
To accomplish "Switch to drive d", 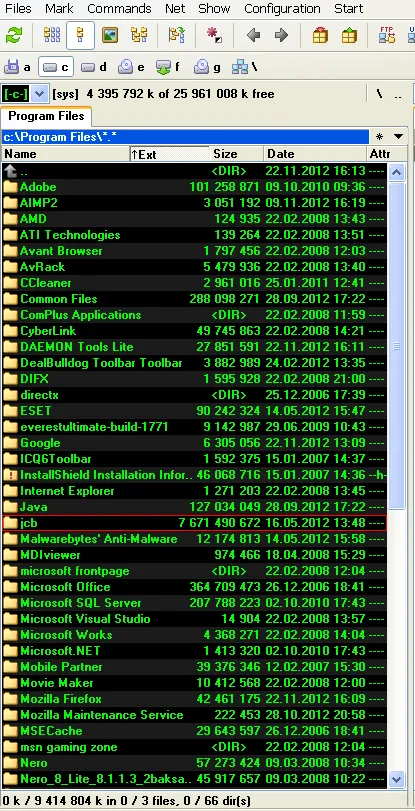I will (x=94, y=67).
